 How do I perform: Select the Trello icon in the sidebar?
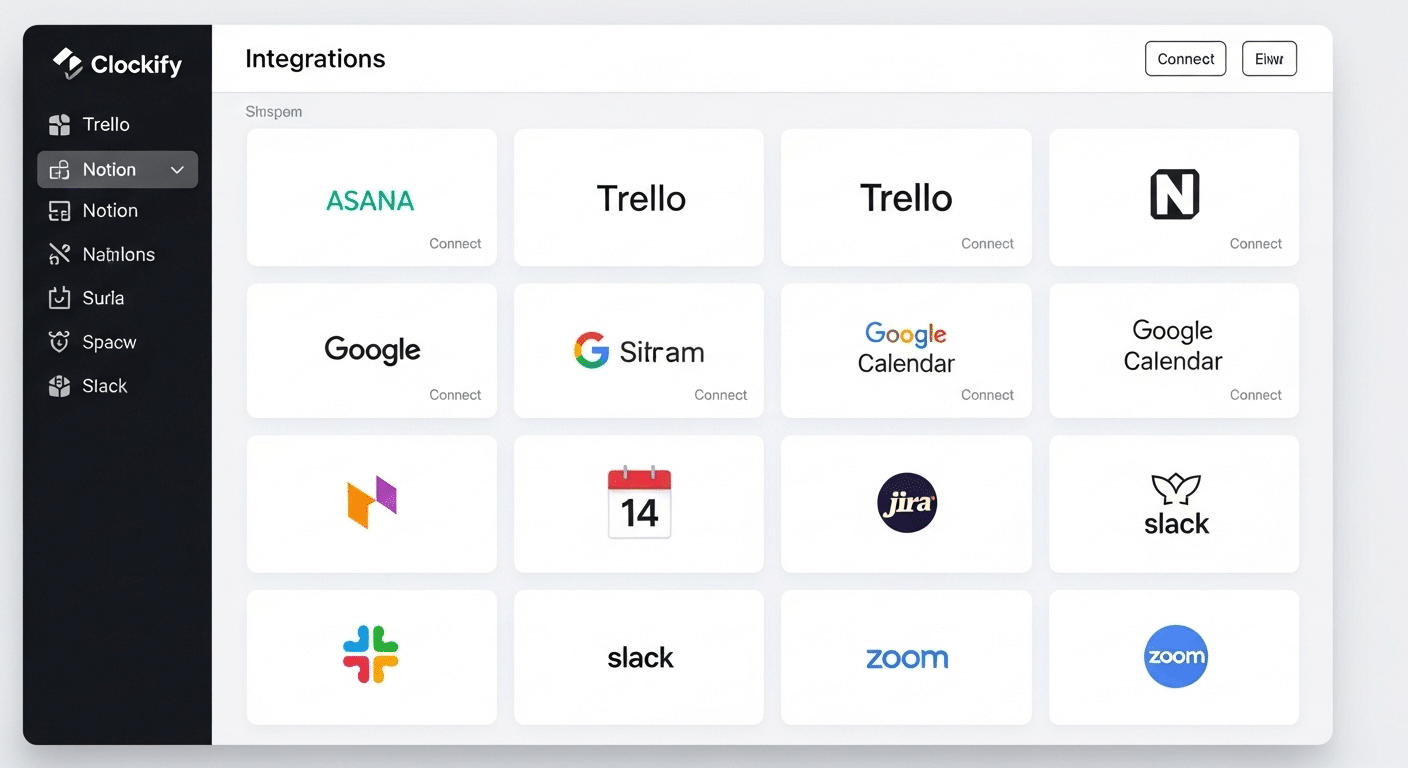(x=60, y=124)
